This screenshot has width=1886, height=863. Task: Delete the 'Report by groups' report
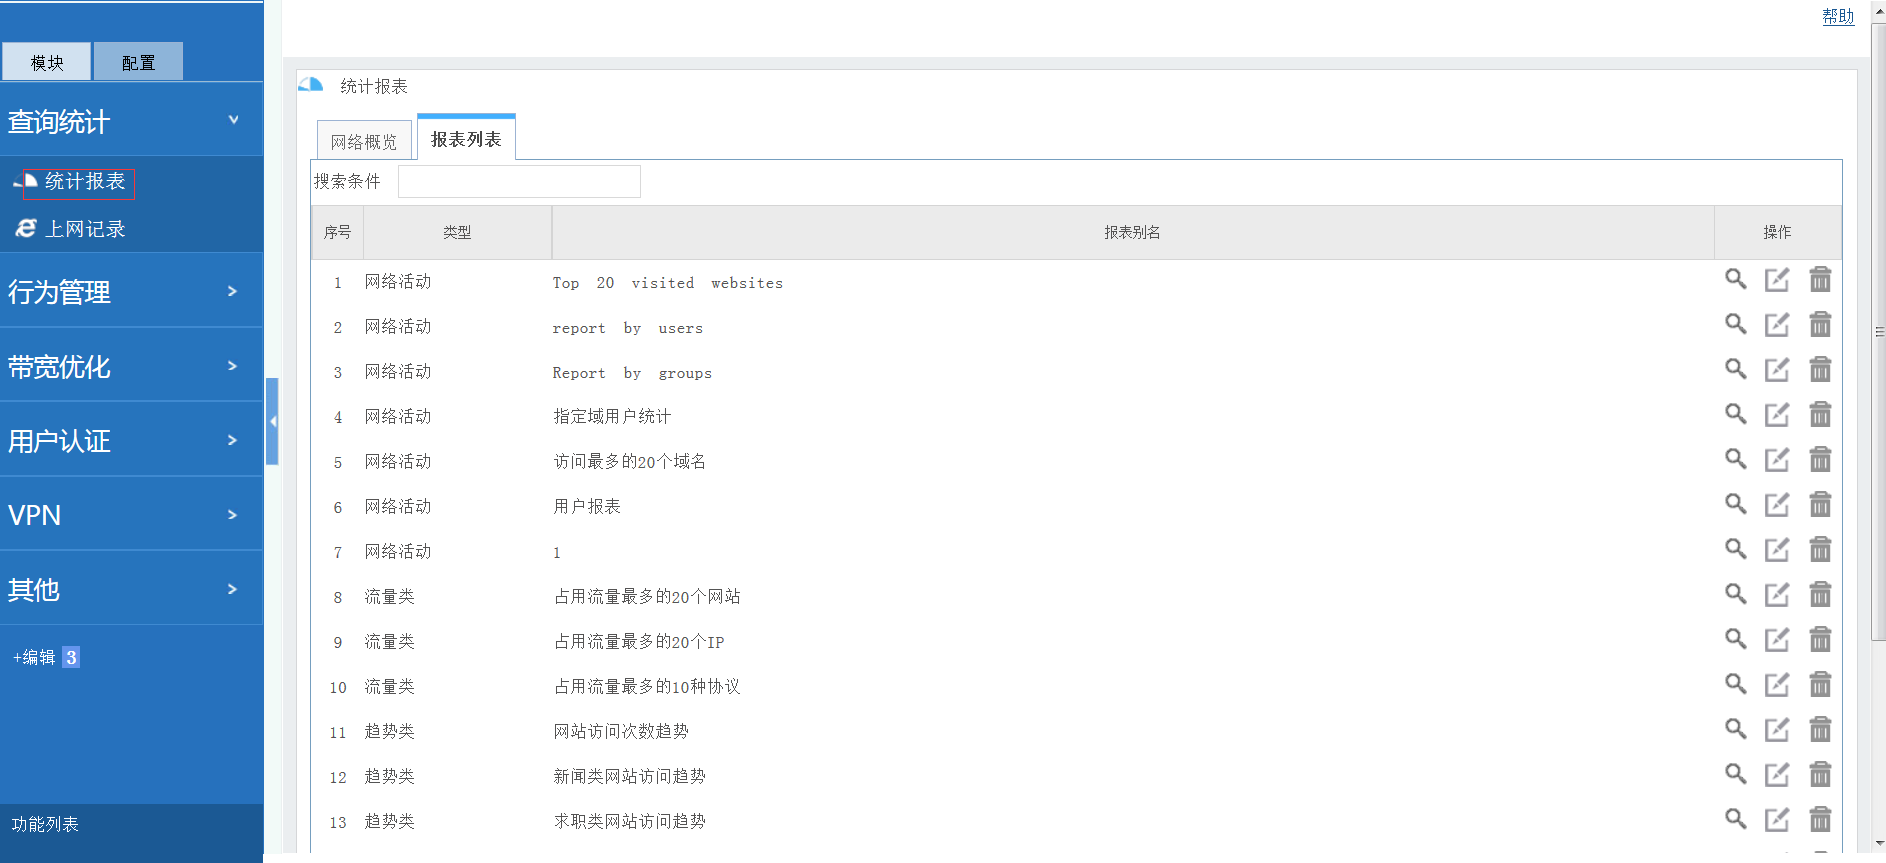1820,370
